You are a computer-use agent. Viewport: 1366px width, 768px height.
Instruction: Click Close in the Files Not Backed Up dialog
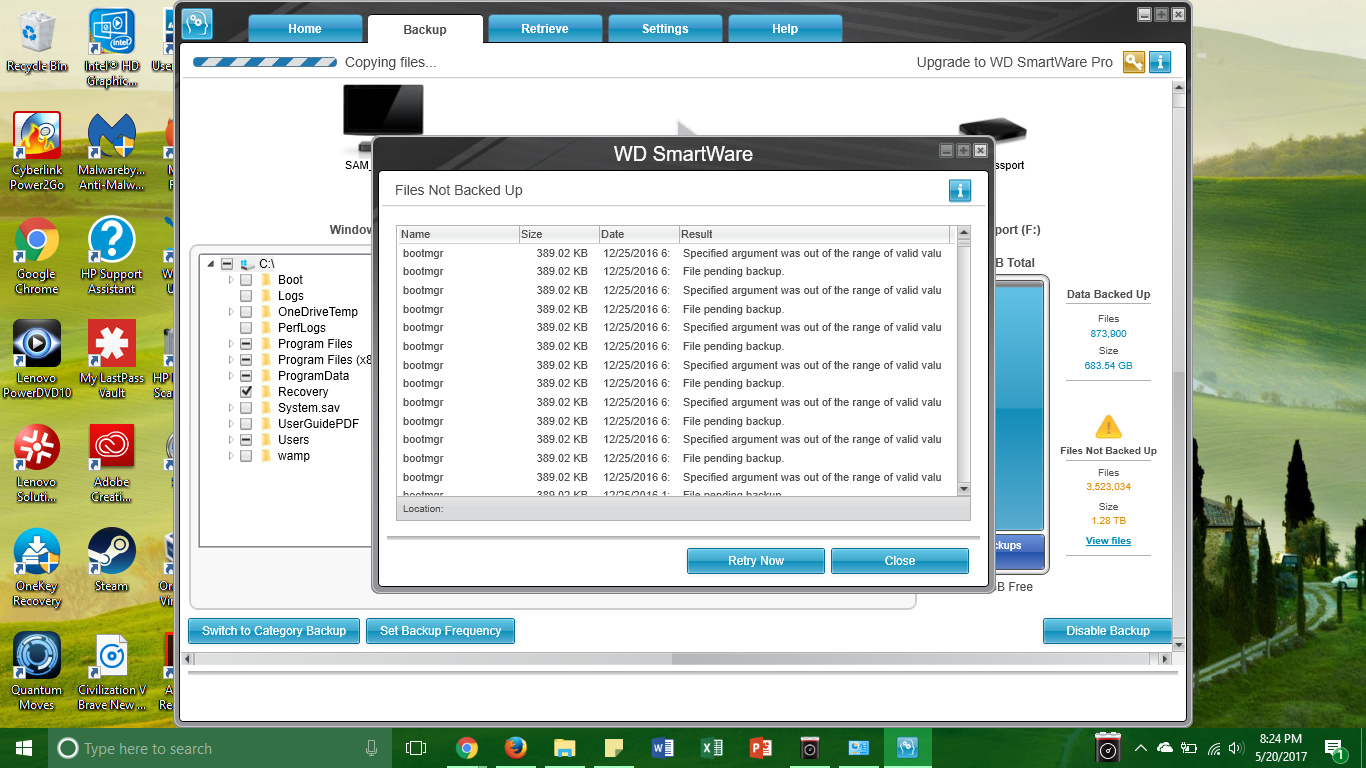(900, 561)
